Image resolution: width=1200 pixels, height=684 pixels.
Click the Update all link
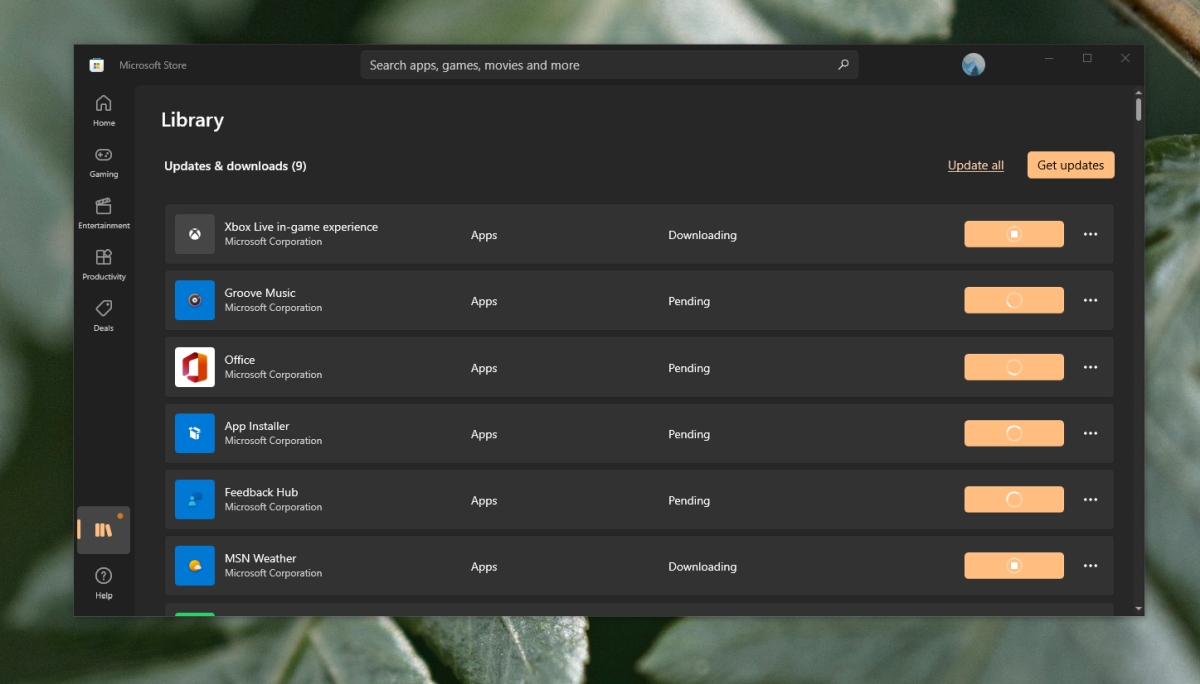(976, 165)
